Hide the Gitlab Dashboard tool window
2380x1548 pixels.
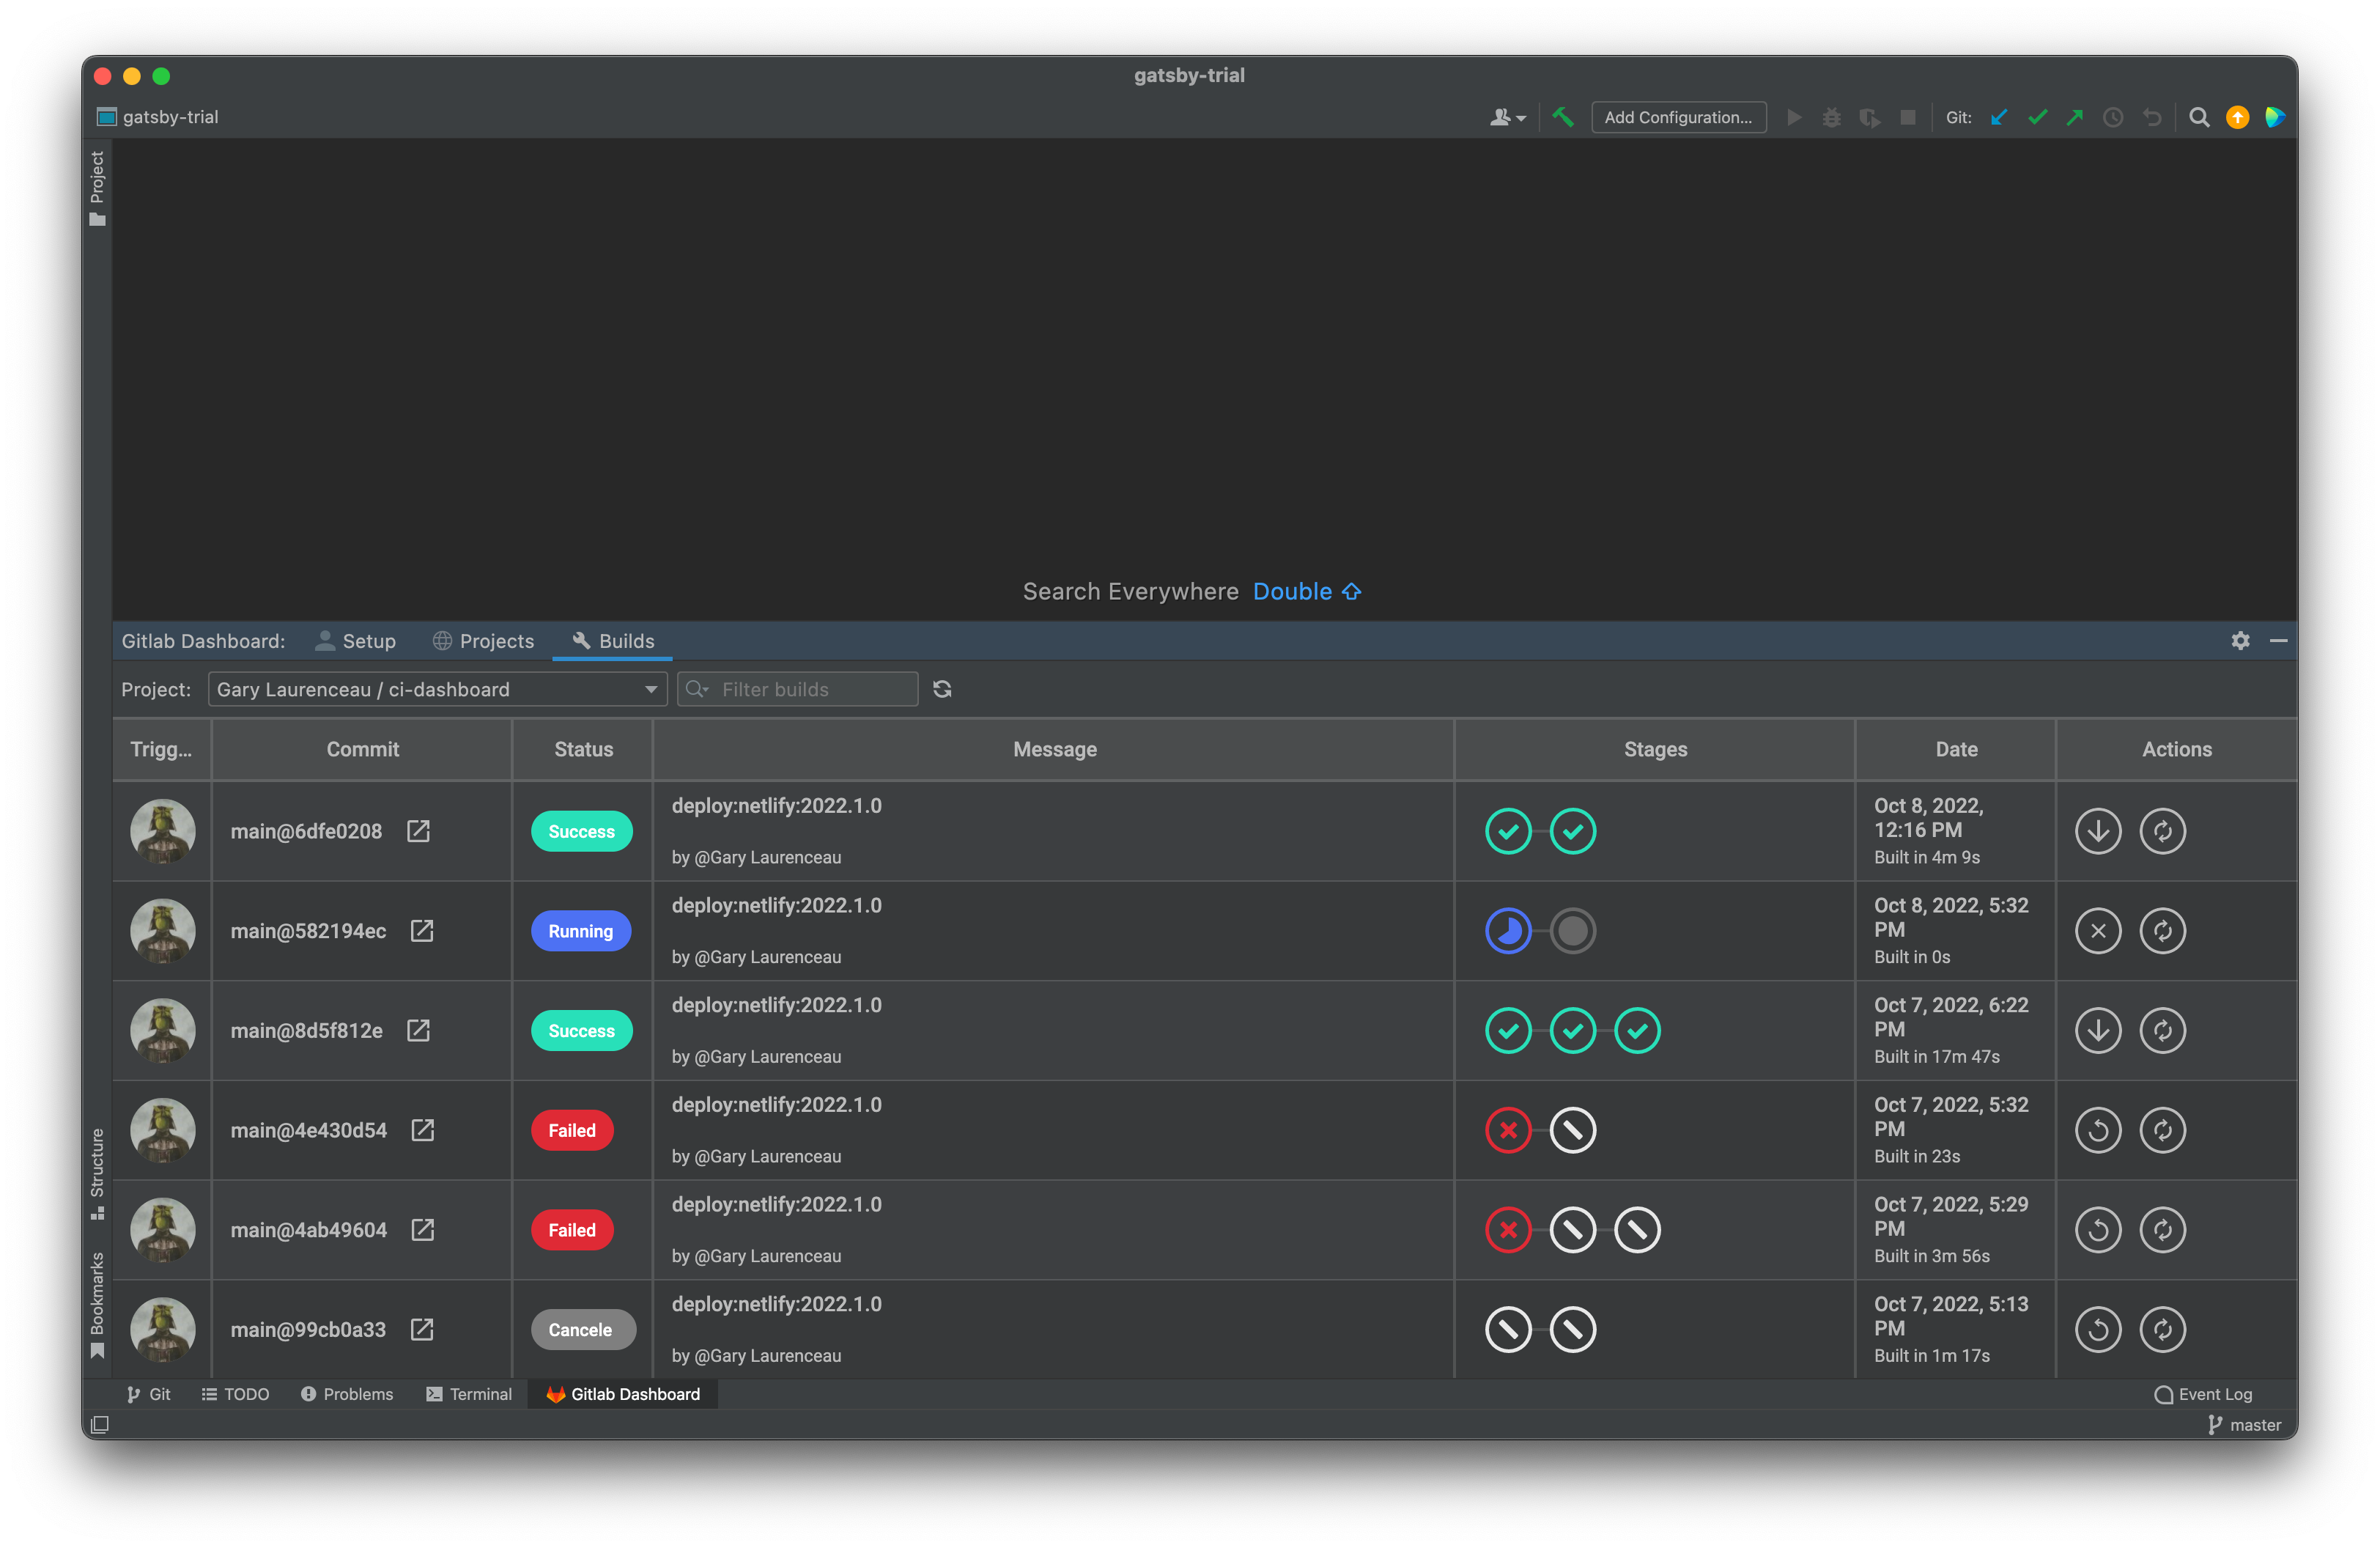[x=2278, y=641]
